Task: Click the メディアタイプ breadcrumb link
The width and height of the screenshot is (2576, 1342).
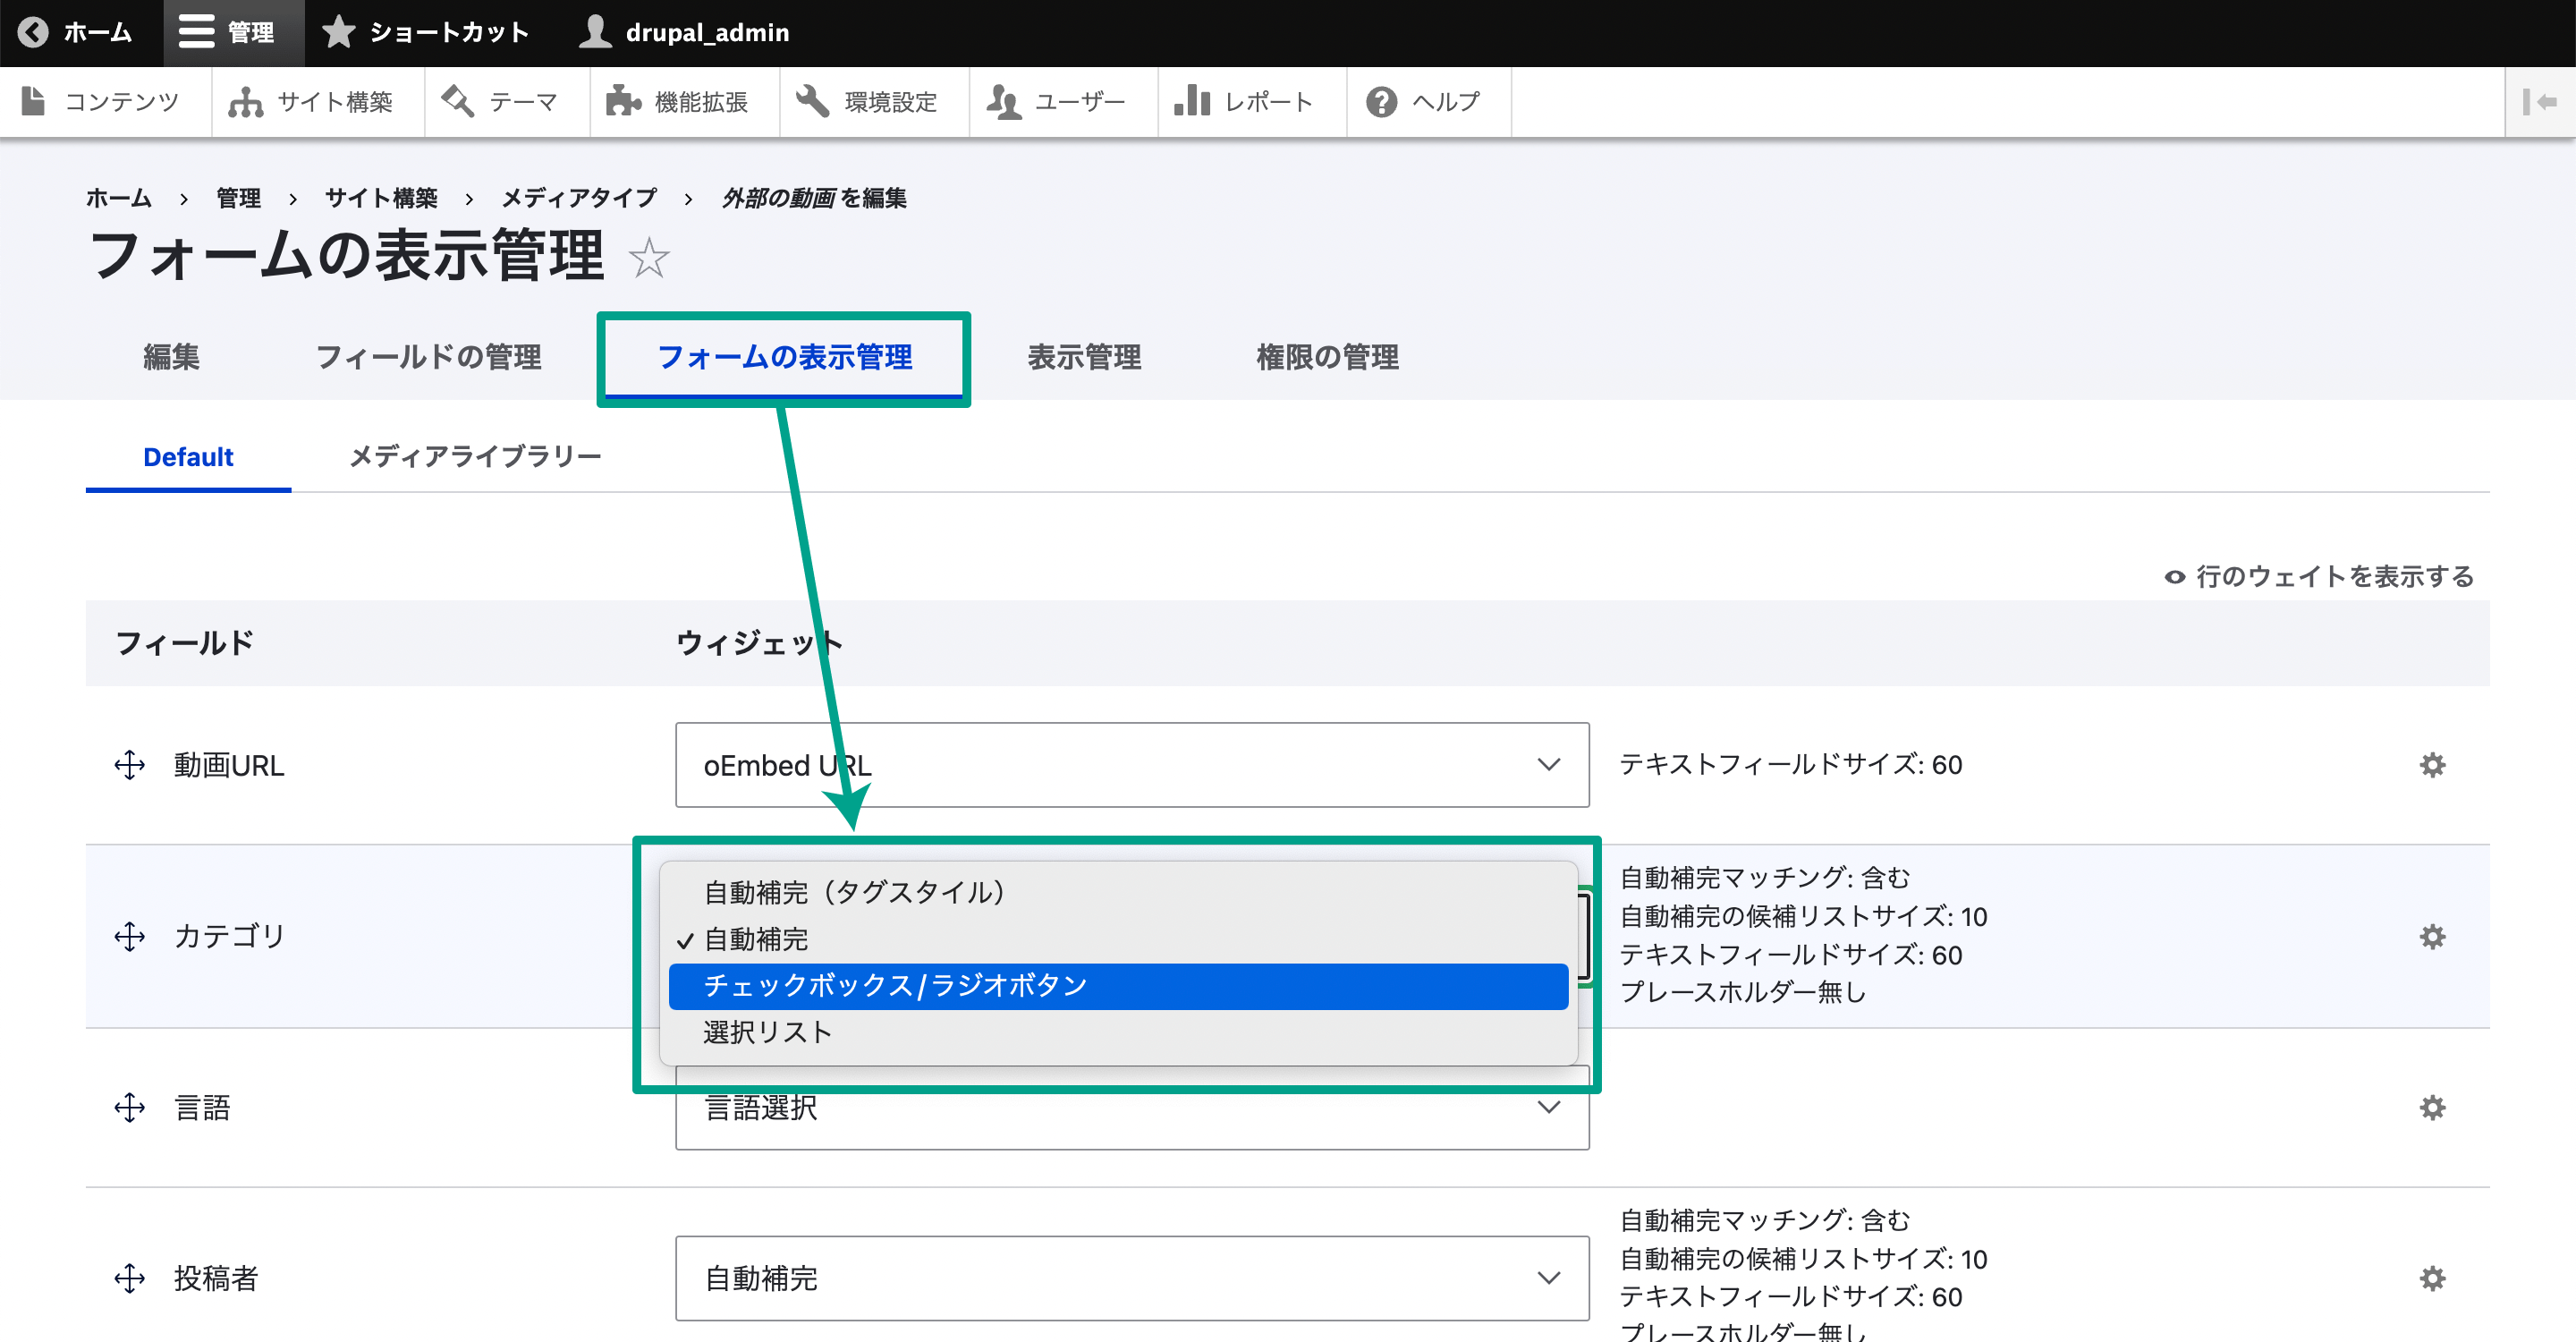Action: [x=580, y=198]
